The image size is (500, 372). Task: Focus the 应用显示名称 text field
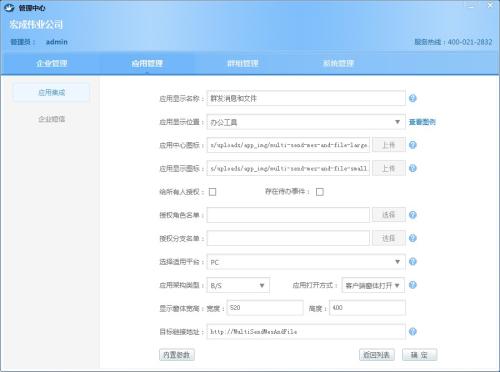click(306, 98)
